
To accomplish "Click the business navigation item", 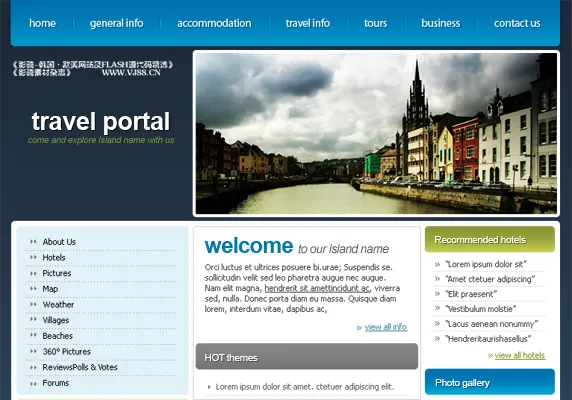I will pyautogui.click(x=440, y=23).
